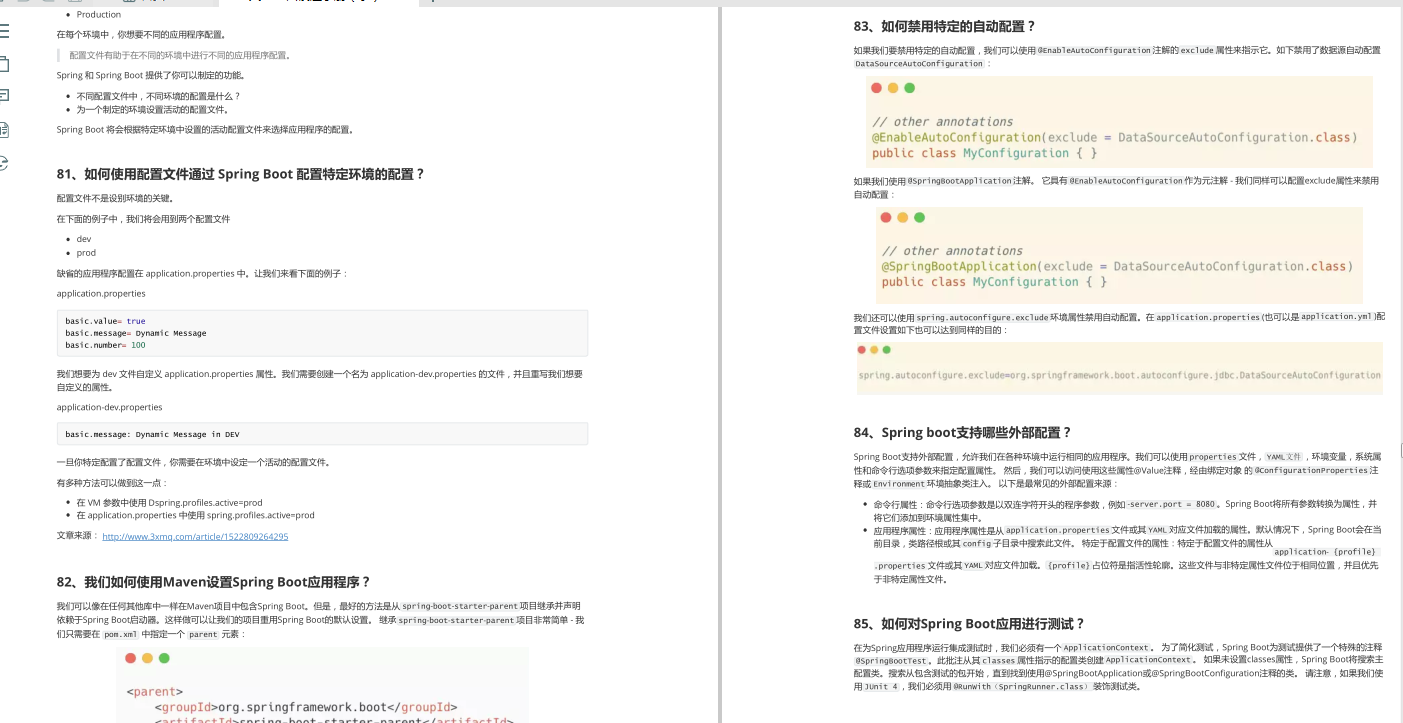The image size is (1403, 723).
Task: Click inline code 'Junit 4'
Action: click(881, 687)
